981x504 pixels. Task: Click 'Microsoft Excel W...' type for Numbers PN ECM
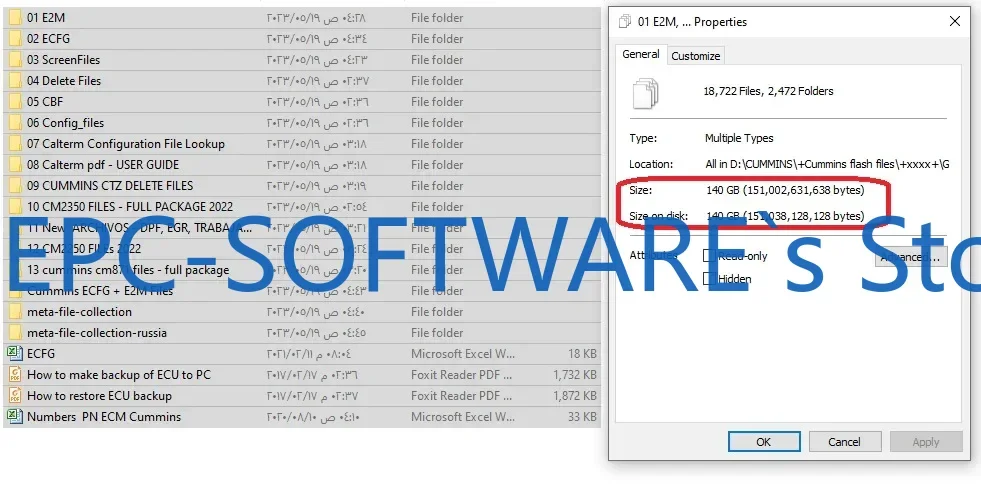tap(463, 416)
